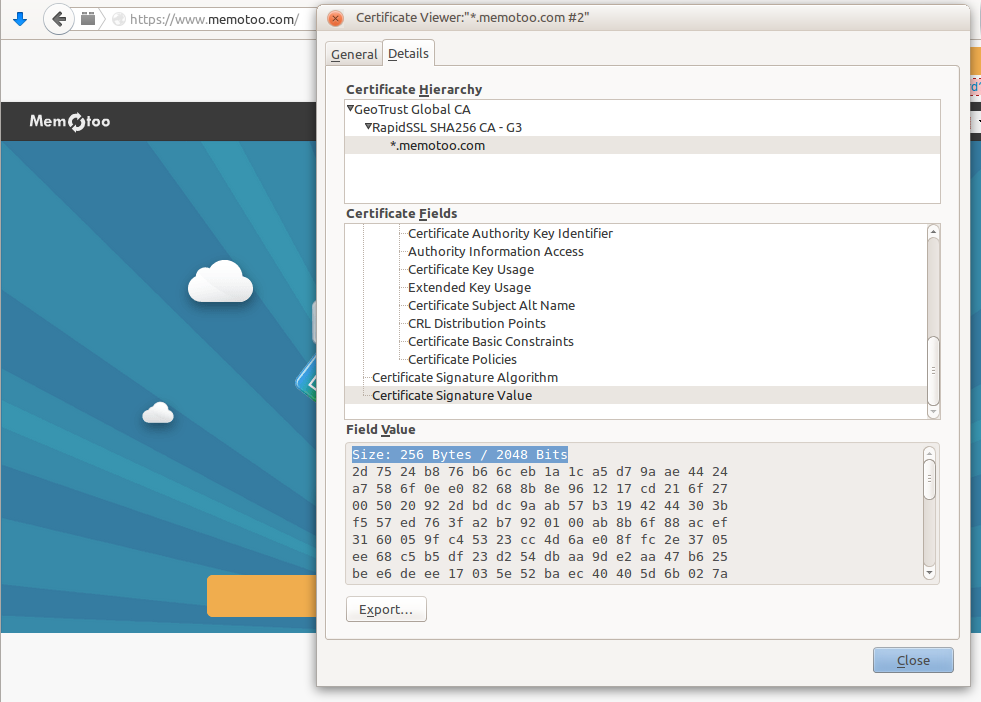The height and width of the screenshot is (702, 981).
Task: Click the Field Value scroll up arrow
Action: tap(929, 454)
